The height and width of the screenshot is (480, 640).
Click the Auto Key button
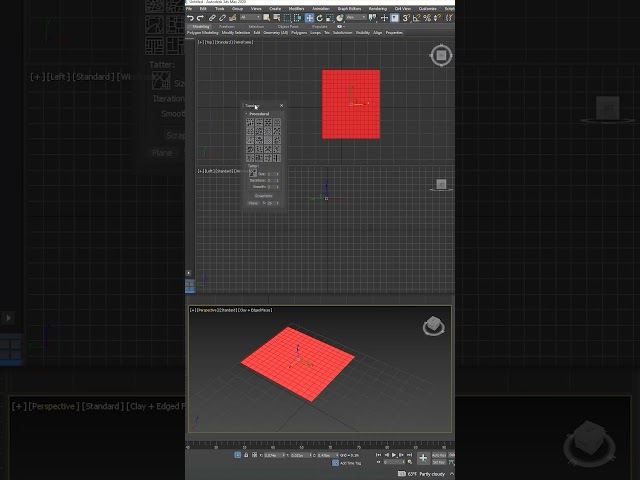(x=439, y=455)
